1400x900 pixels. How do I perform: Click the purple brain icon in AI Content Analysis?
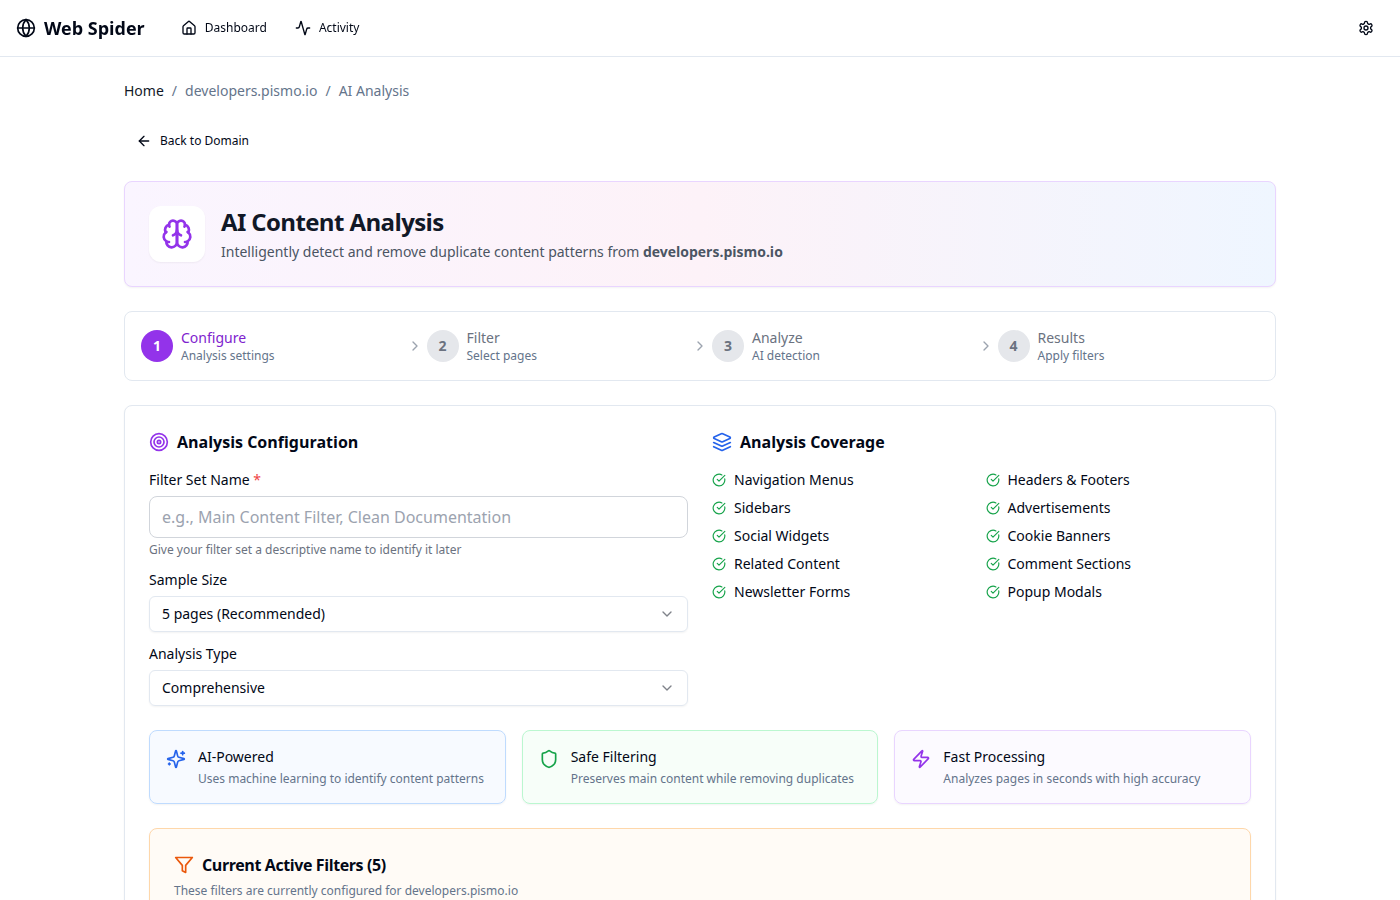[x=177, y=234]
